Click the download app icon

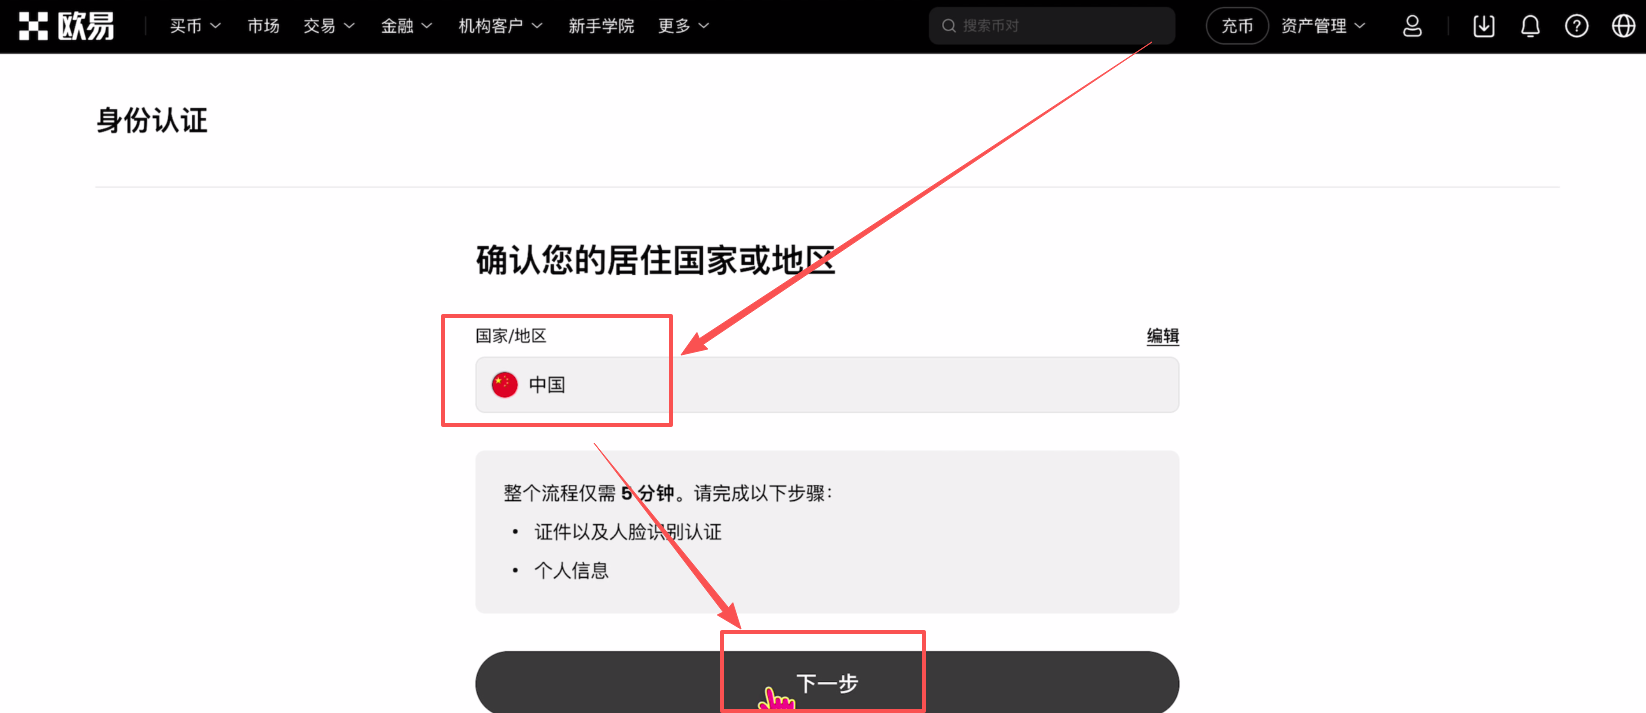(x=1484, y=26)
